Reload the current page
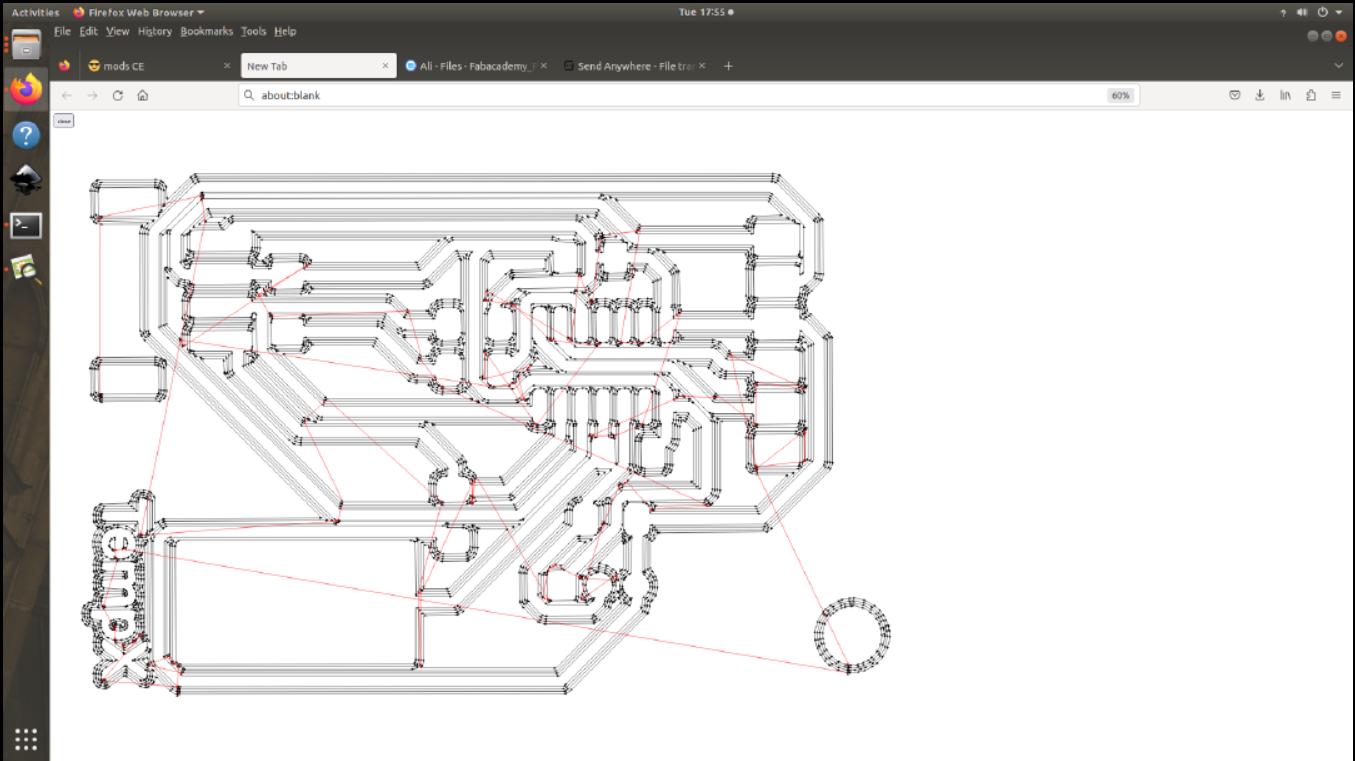The image size is (1355, 761). click(x=118, y=95)
